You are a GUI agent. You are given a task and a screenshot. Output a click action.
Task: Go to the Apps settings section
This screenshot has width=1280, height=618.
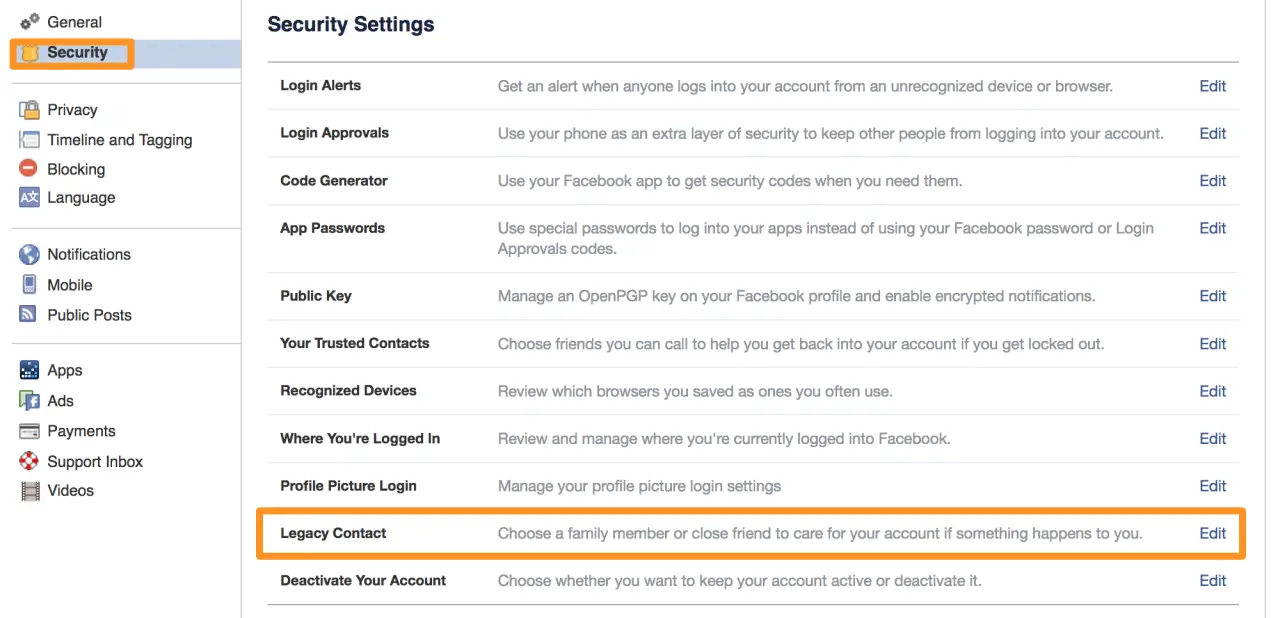pyautogui.click(x=64, y=371)
